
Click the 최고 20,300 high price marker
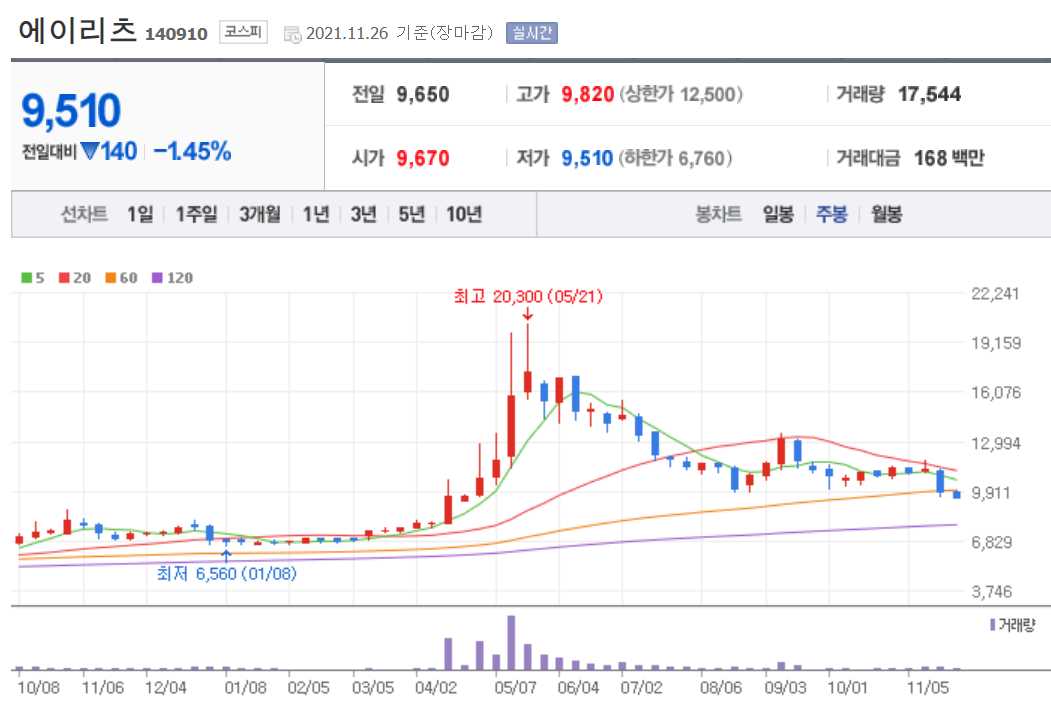pyautogui.click(x=525, y=297)
